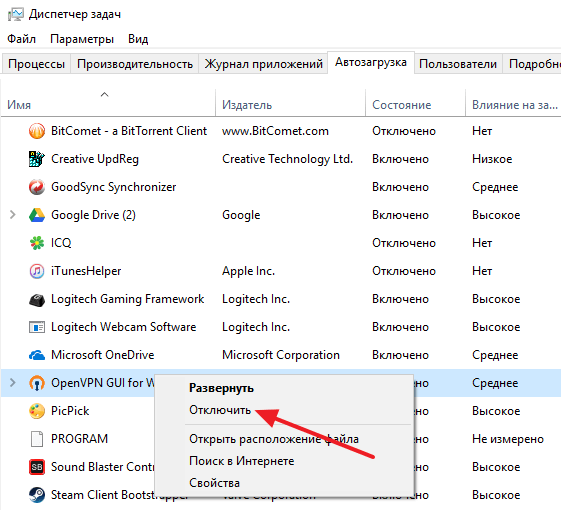Image resolution: width=561 pixels, height=510 pixels.
Task: Click the Creative Technology Ltd. publisher cell
Action: [x=287, y=159]
